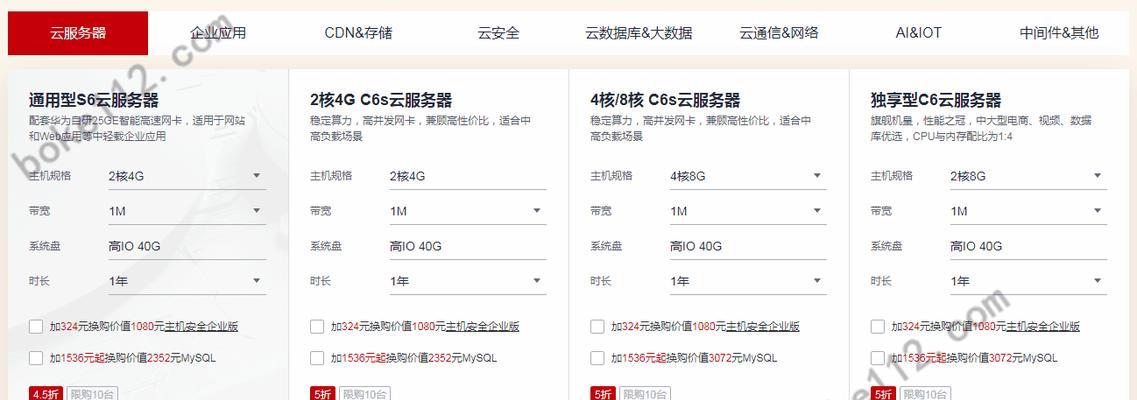Click the 独享型C6云服务器 title
The image size is (1137, 400).
[936, 100]
